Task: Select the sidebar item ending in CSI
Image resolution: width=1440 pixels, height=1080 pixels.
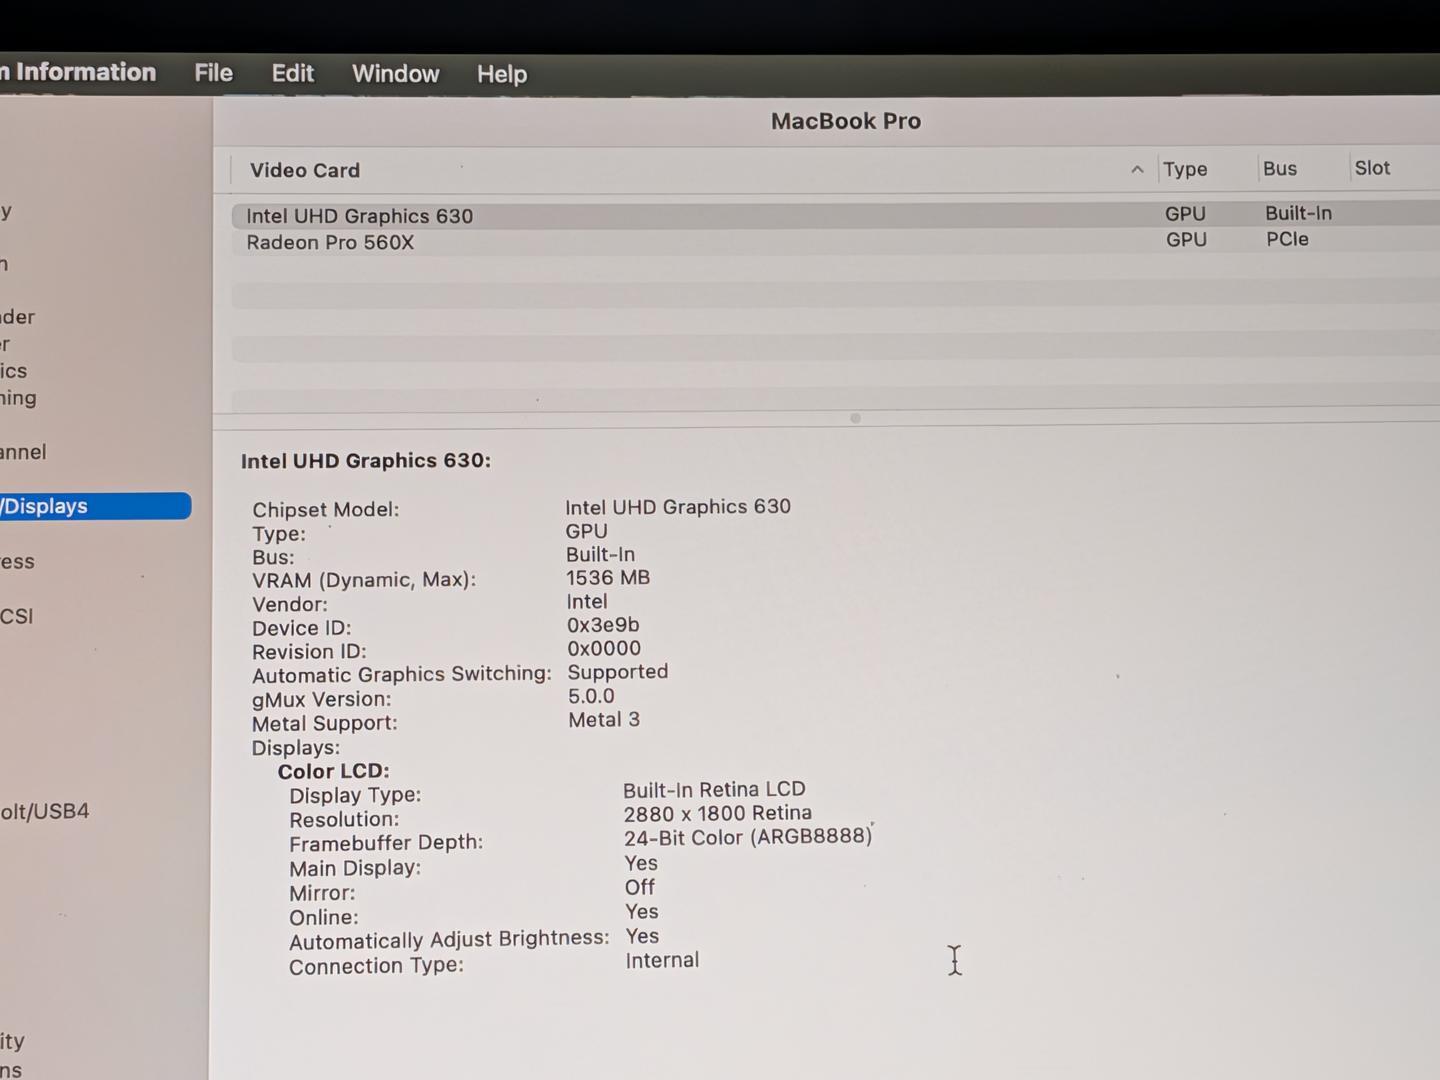Action: pos(17,616)
